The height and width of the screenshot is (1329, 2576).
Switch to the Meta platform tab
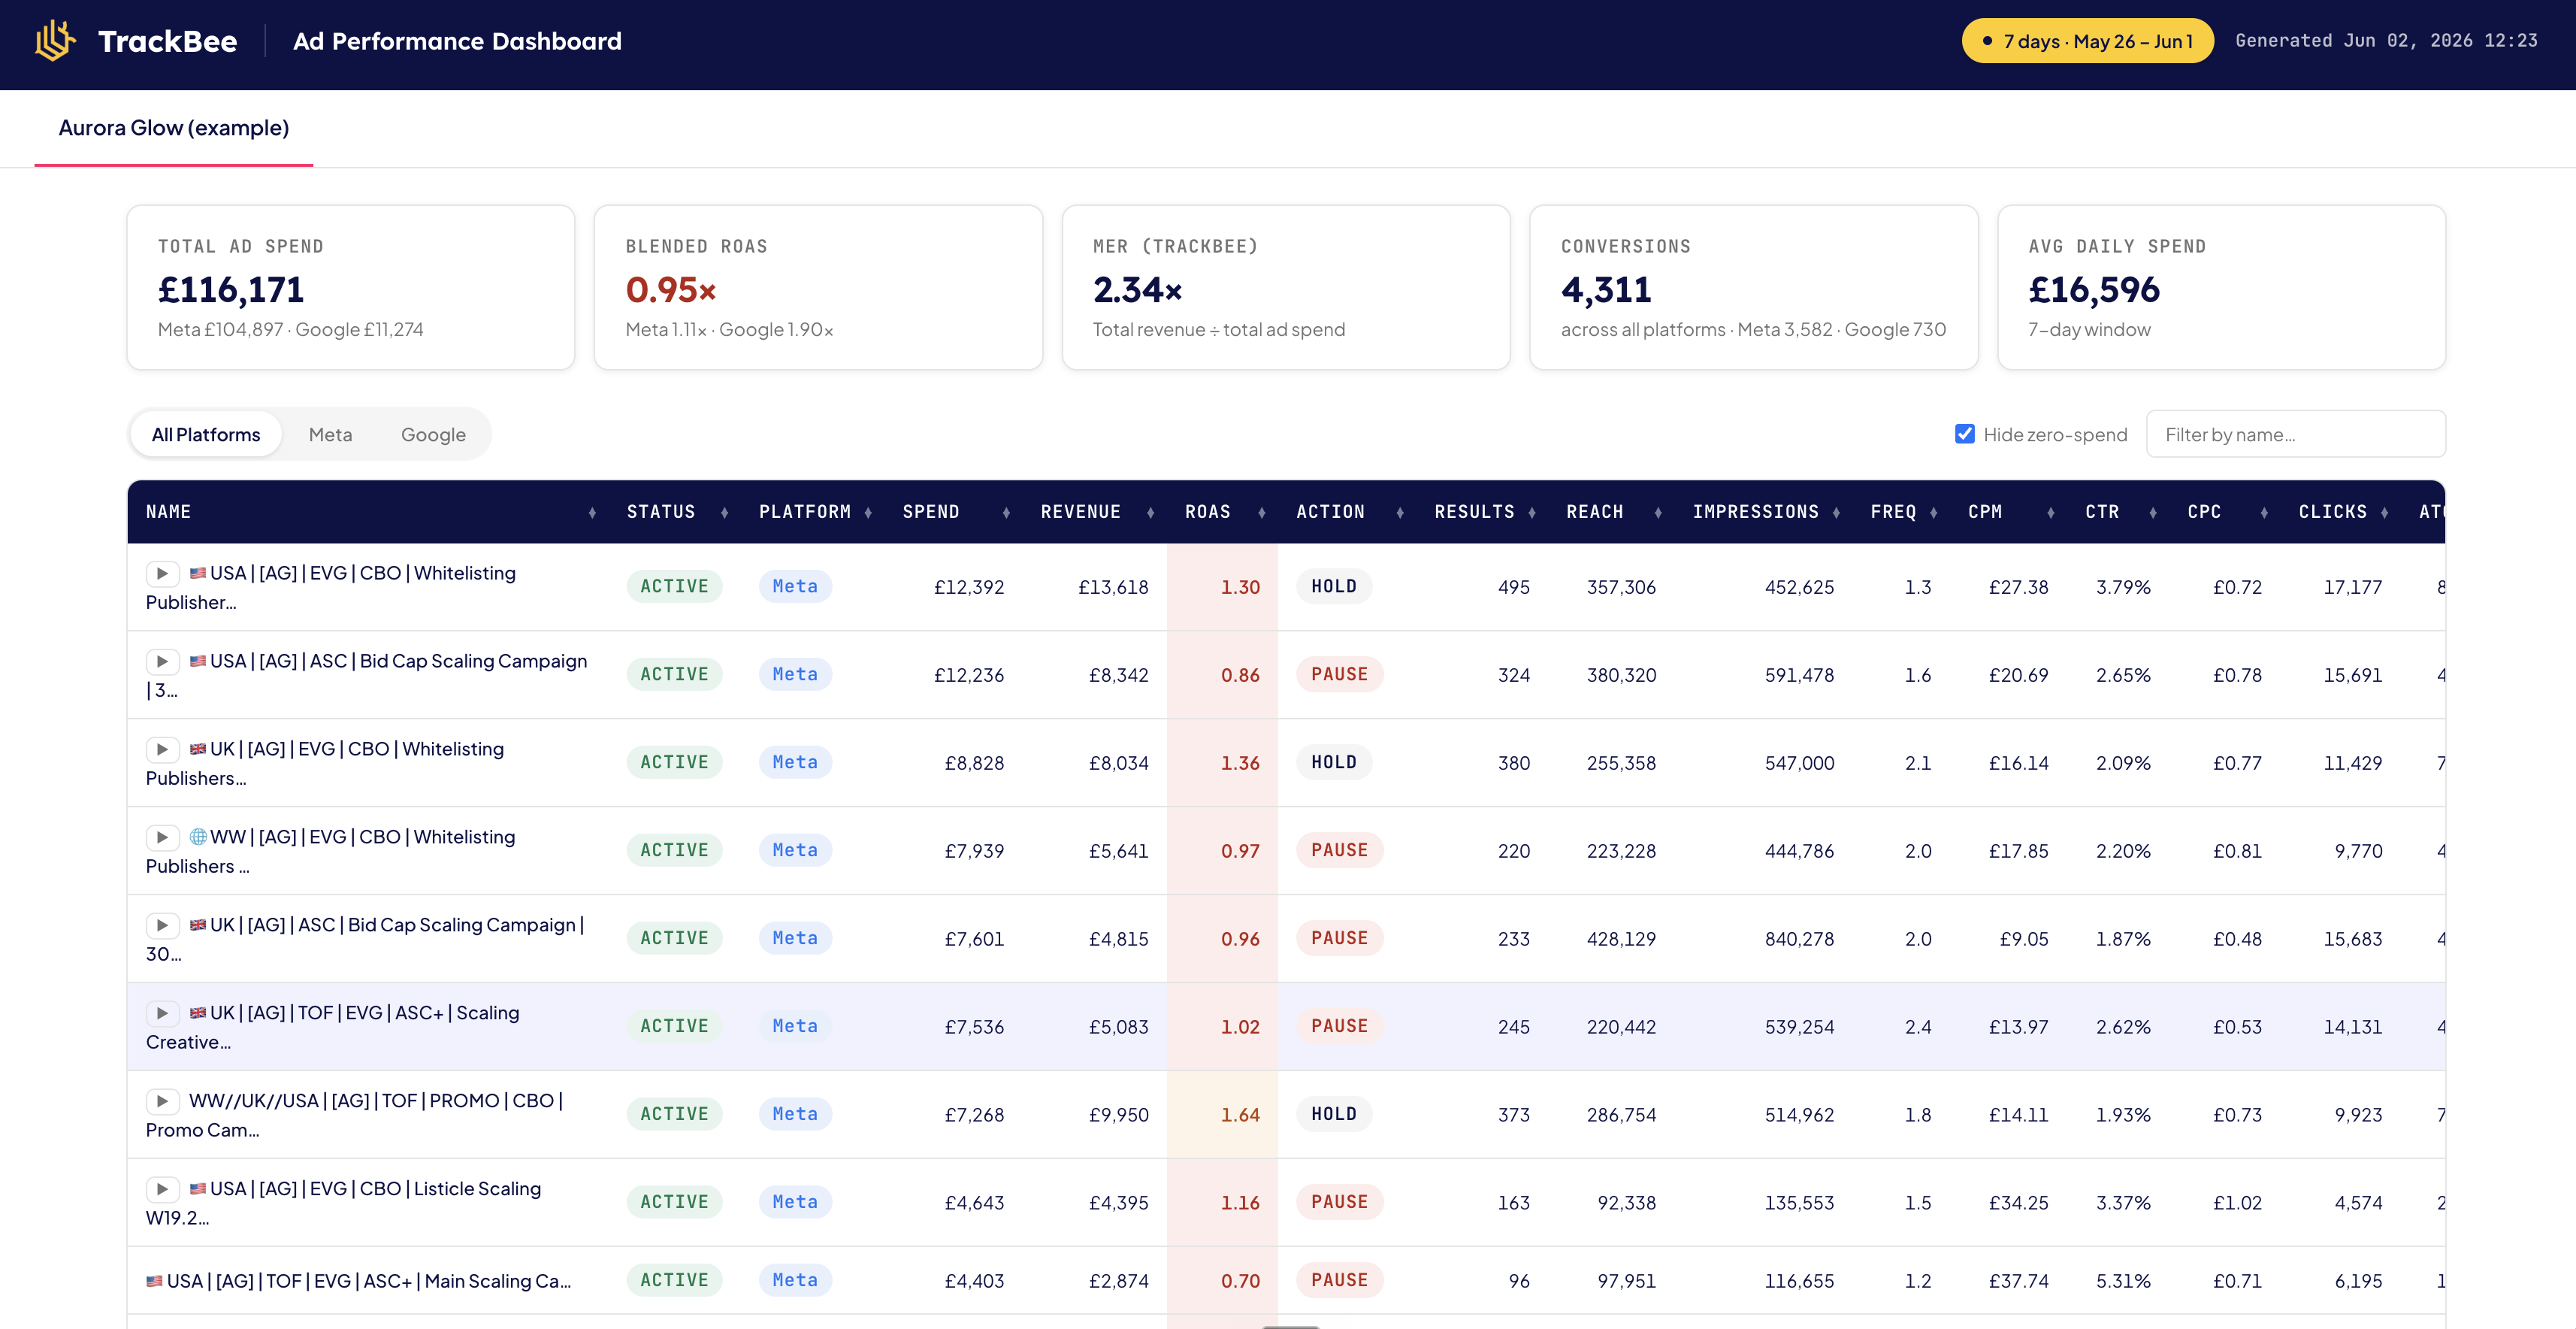(330, 435)
